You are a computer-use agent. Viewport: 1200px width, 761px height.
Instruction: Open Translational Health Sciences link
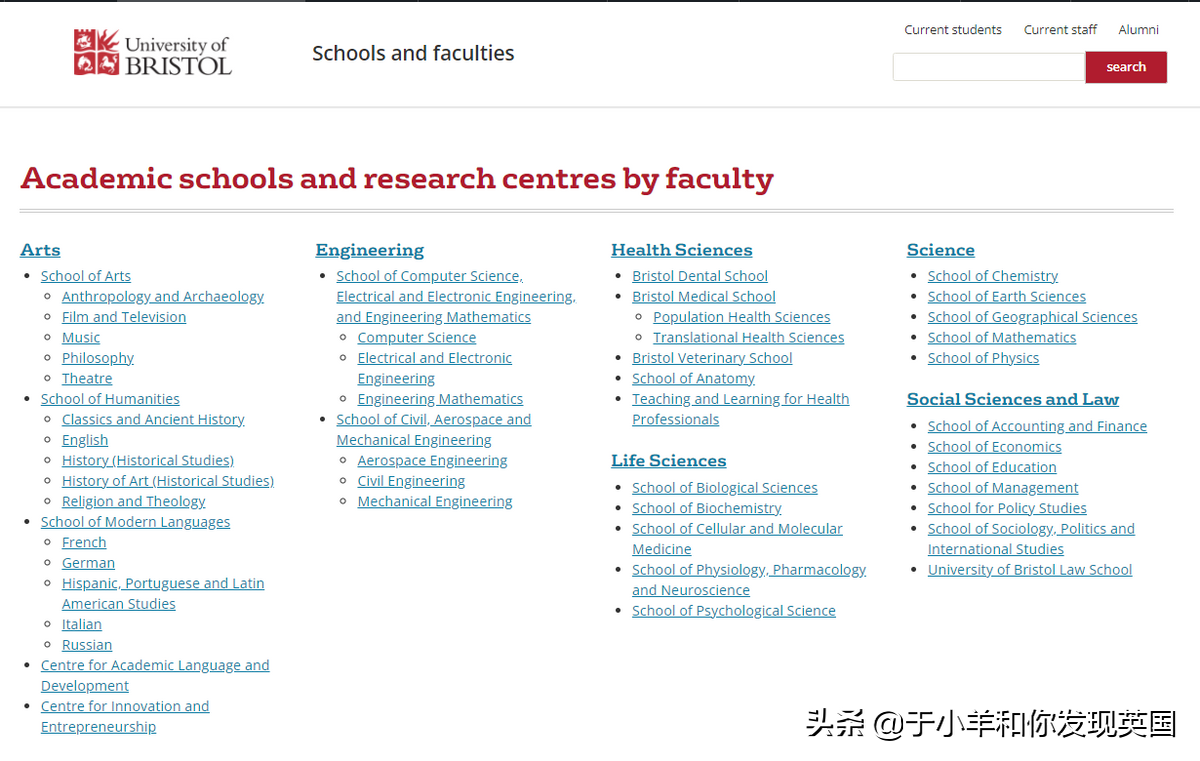tap(749, 337)
